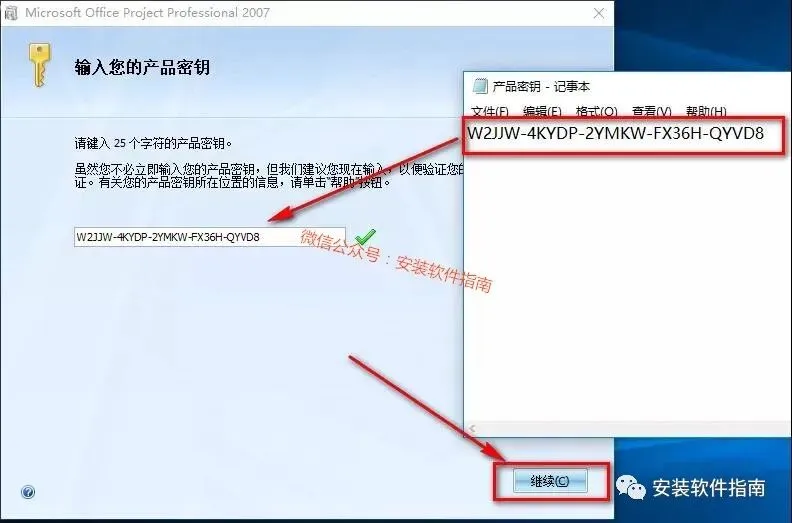Click the heading 输入您的产品密钥
This screenshot has width=792, height=523.
[x=142, y=67]
